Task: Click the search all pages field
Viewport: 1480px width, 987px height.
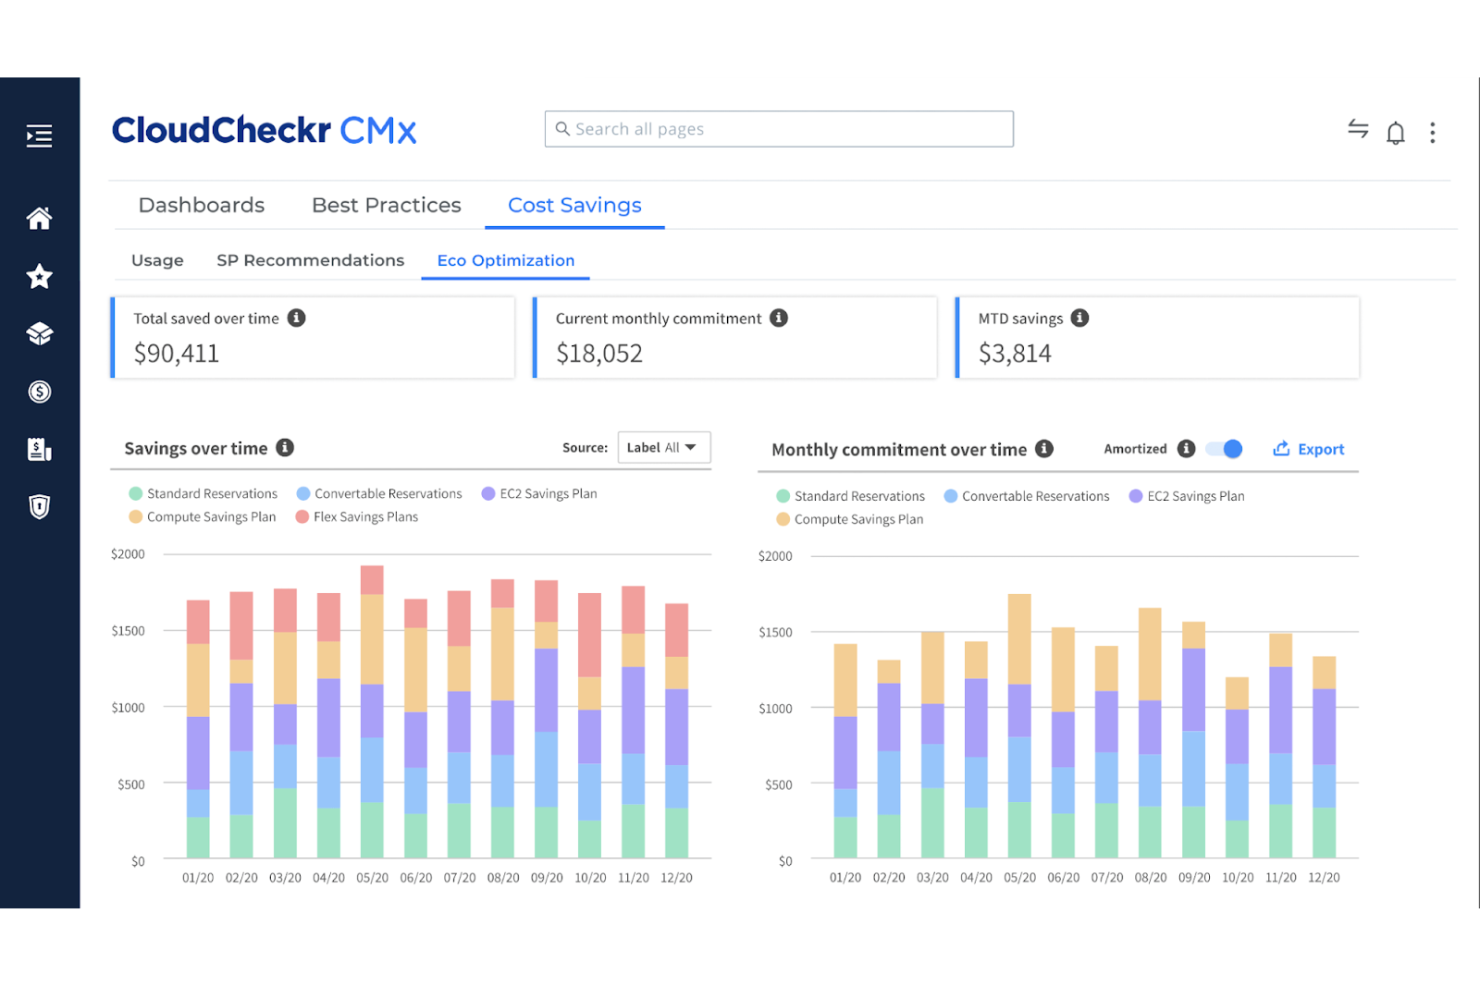Action: pos(778,128)
